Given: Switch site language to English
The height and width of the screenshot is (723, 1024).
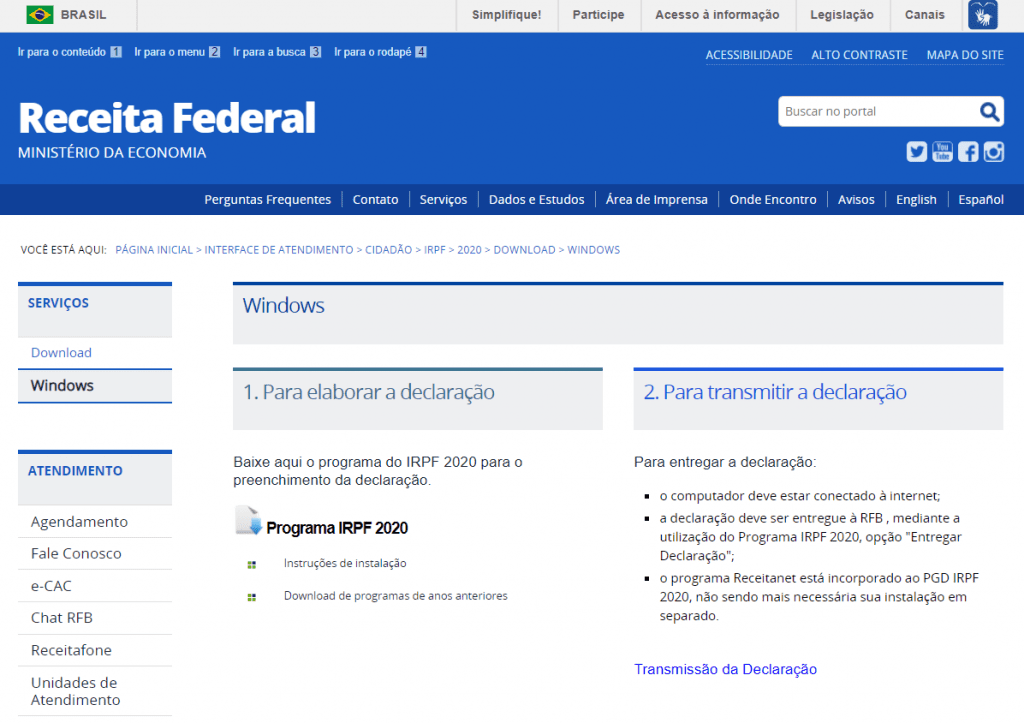Looking at the screenshot, I should [916, 200].
